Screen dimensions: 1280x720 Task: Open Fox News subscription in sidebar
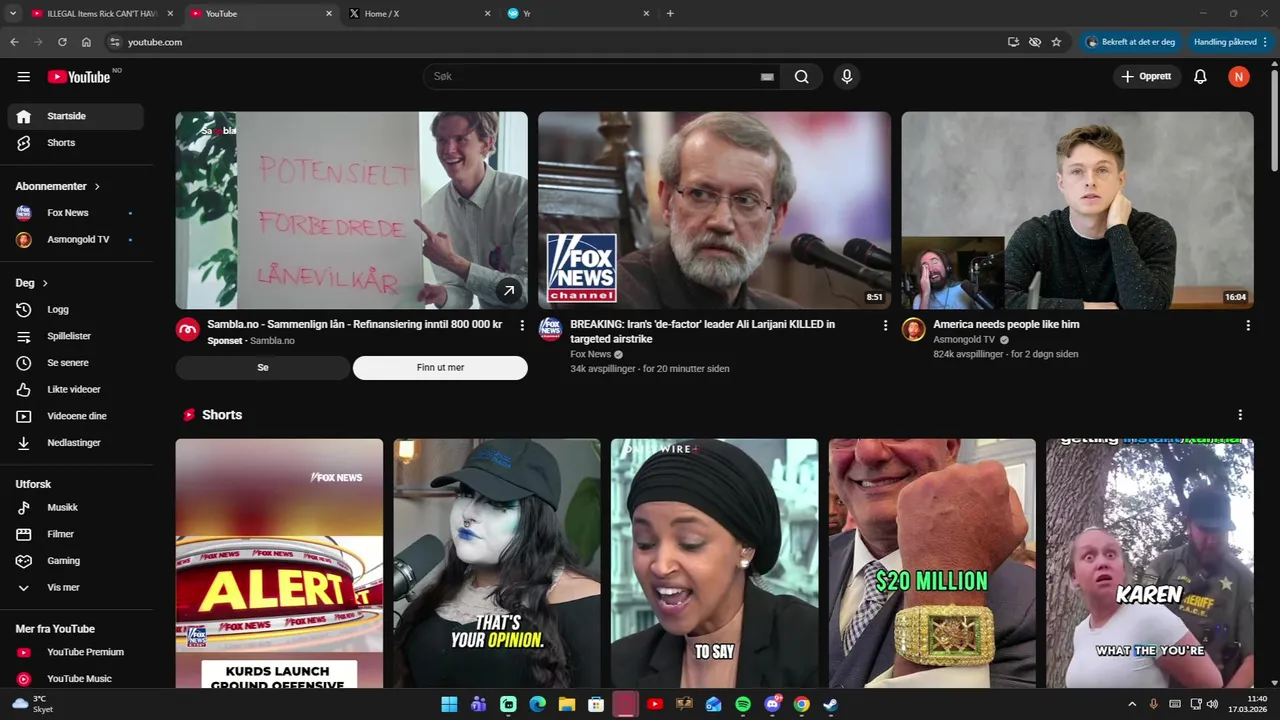[x=76, y=213]
